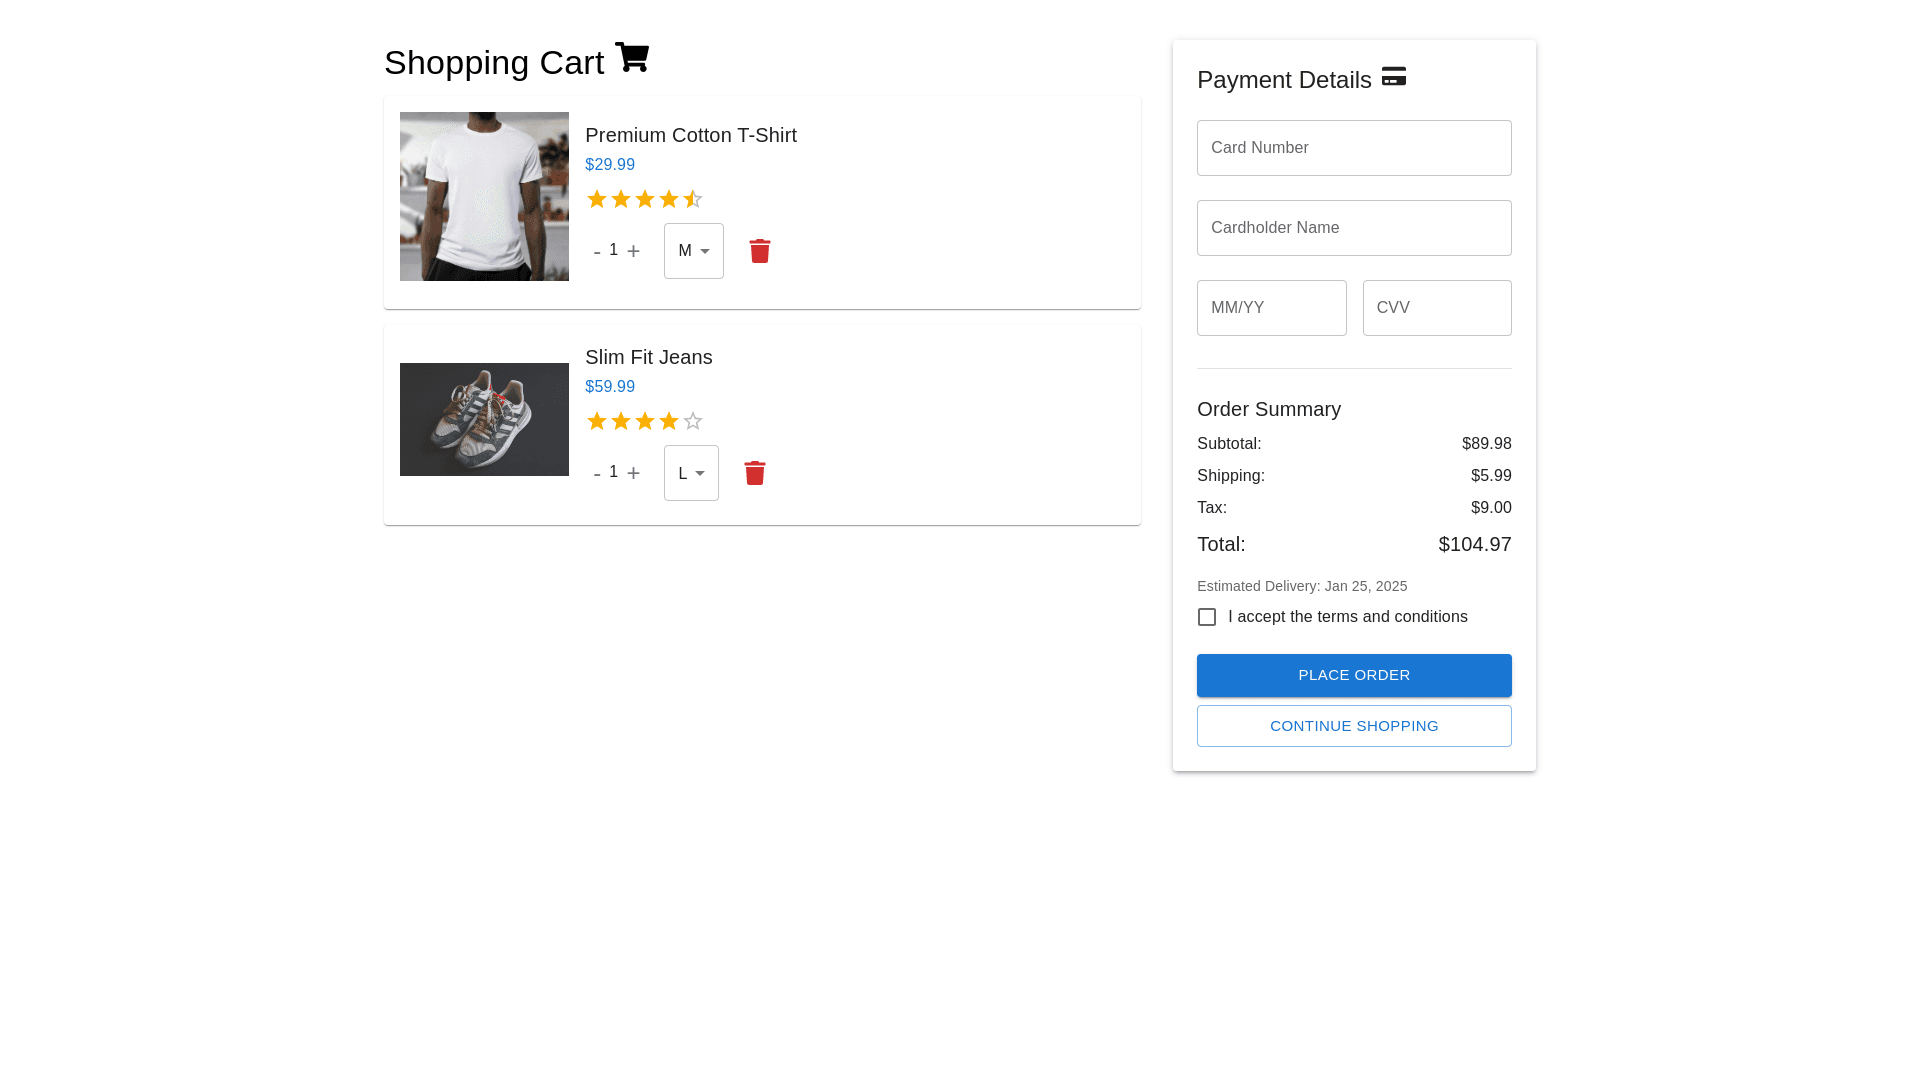Click the Cardholder Name input

coord(1354,228)
